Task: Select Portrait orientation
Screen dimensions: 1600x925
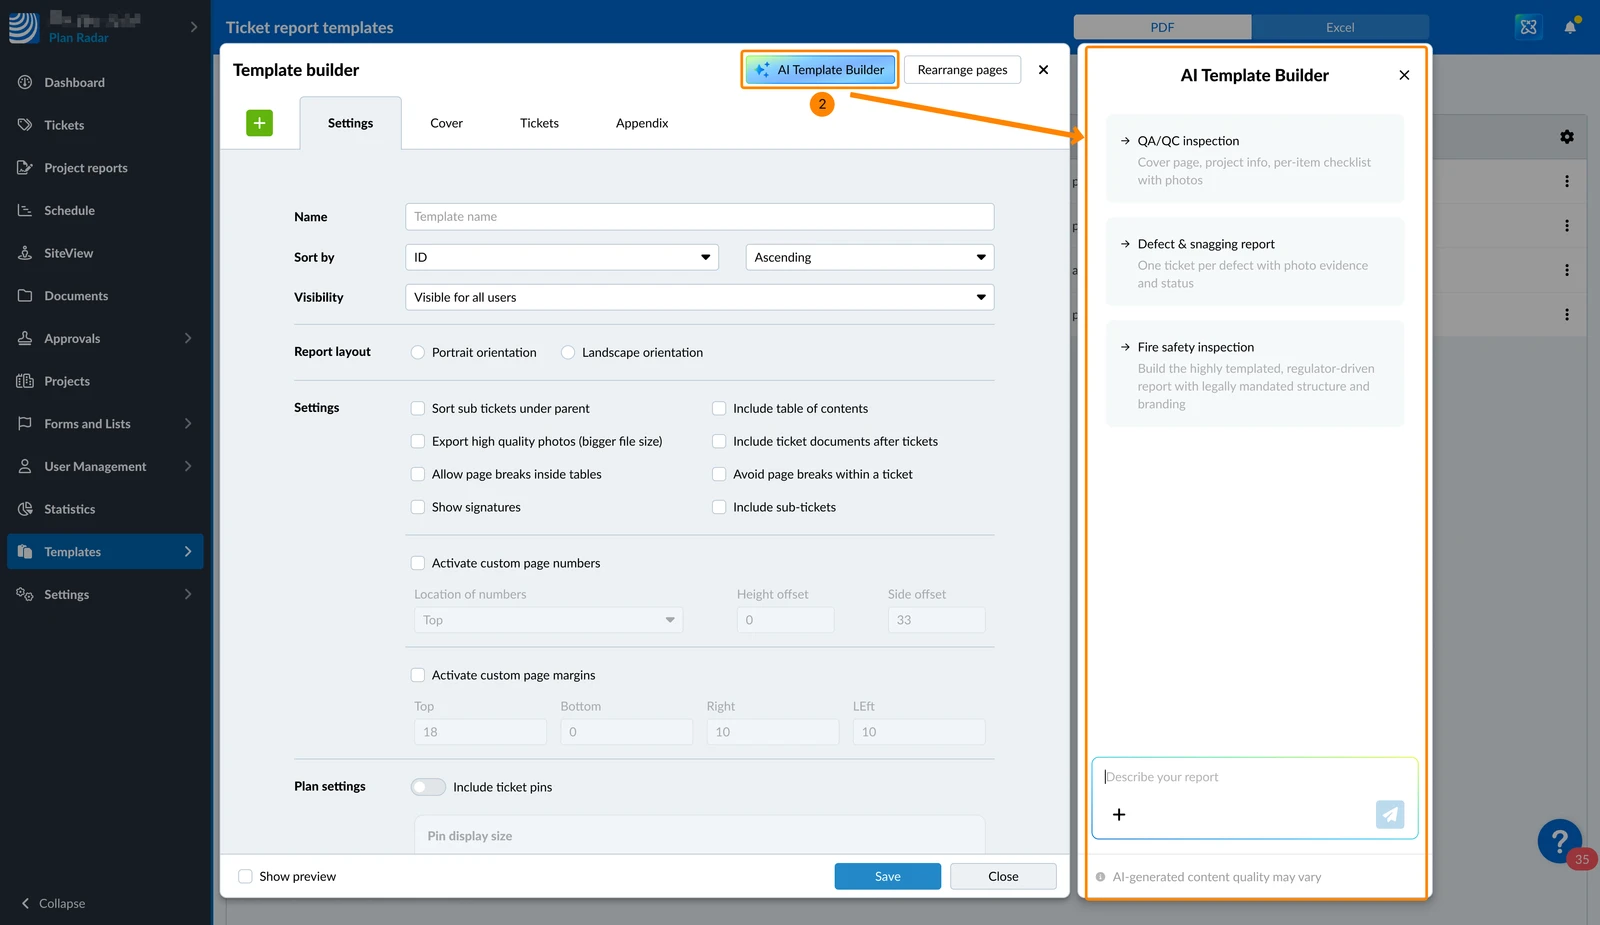Action: [x=418, y=352]
